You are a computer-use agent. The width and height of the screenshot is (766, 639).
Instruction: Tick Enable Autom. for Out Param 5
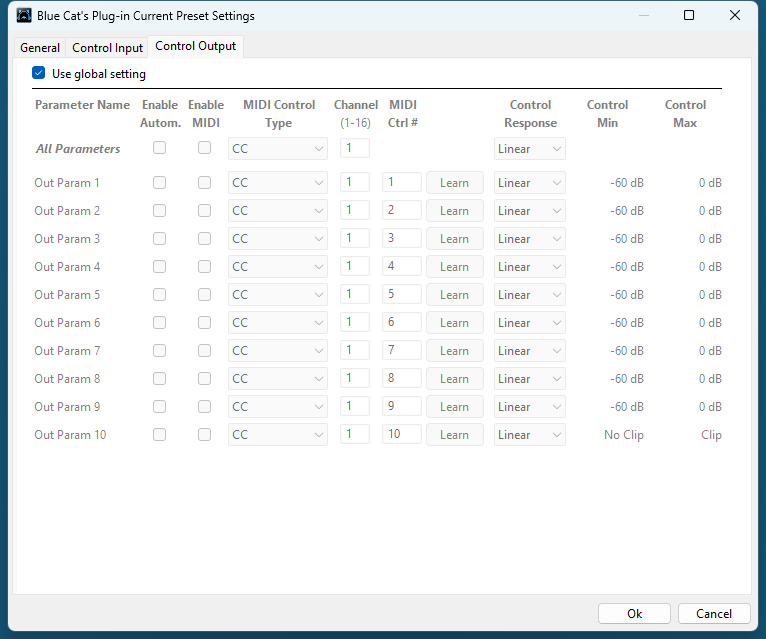click(x=159, y=295)
